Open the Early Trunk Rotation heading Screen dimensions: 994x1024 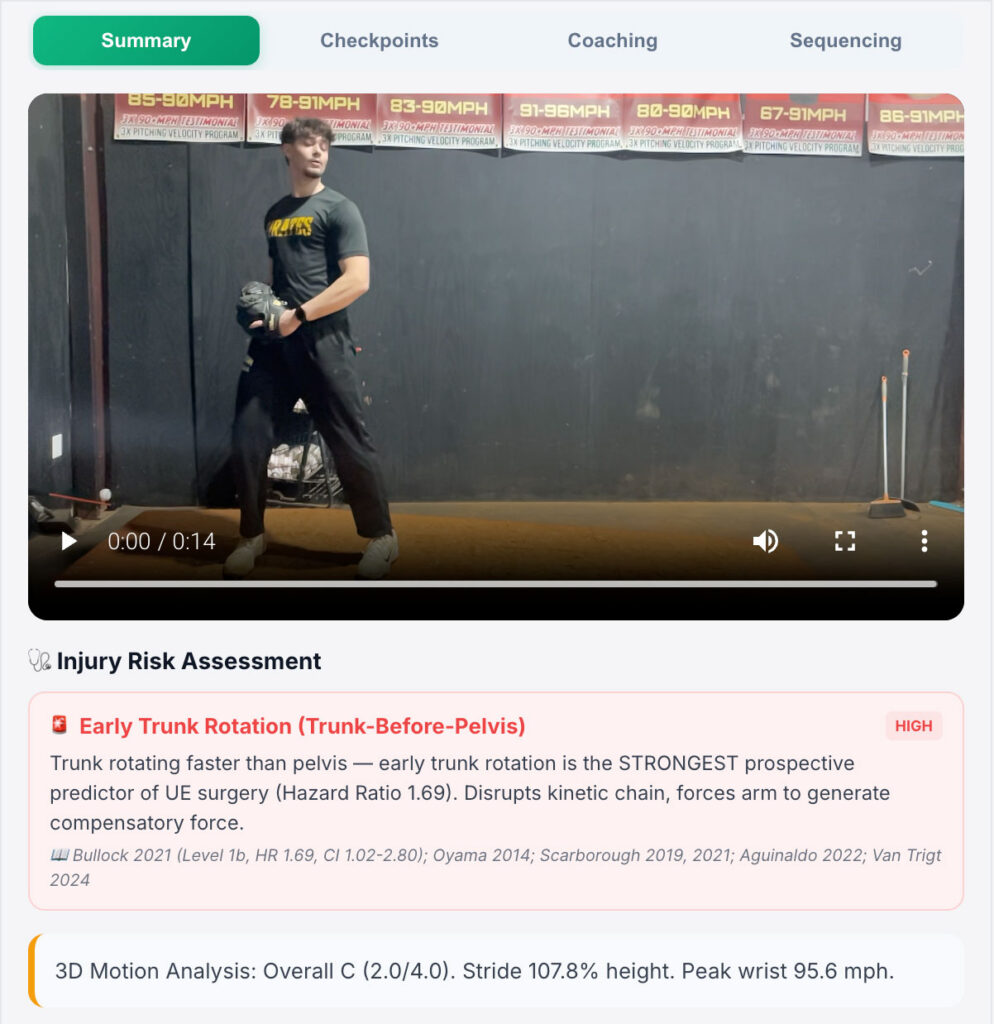302,726
